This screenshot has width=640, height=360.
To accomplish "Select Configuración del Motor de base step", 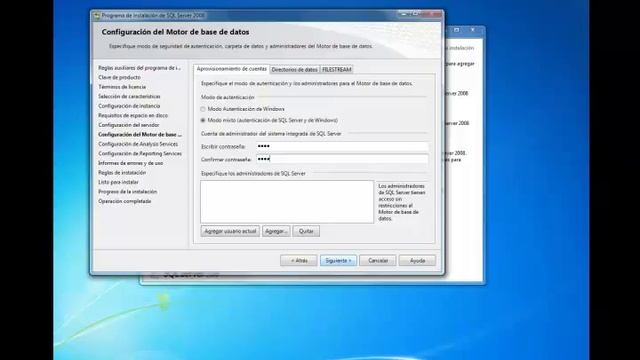I will click(140, 134).
